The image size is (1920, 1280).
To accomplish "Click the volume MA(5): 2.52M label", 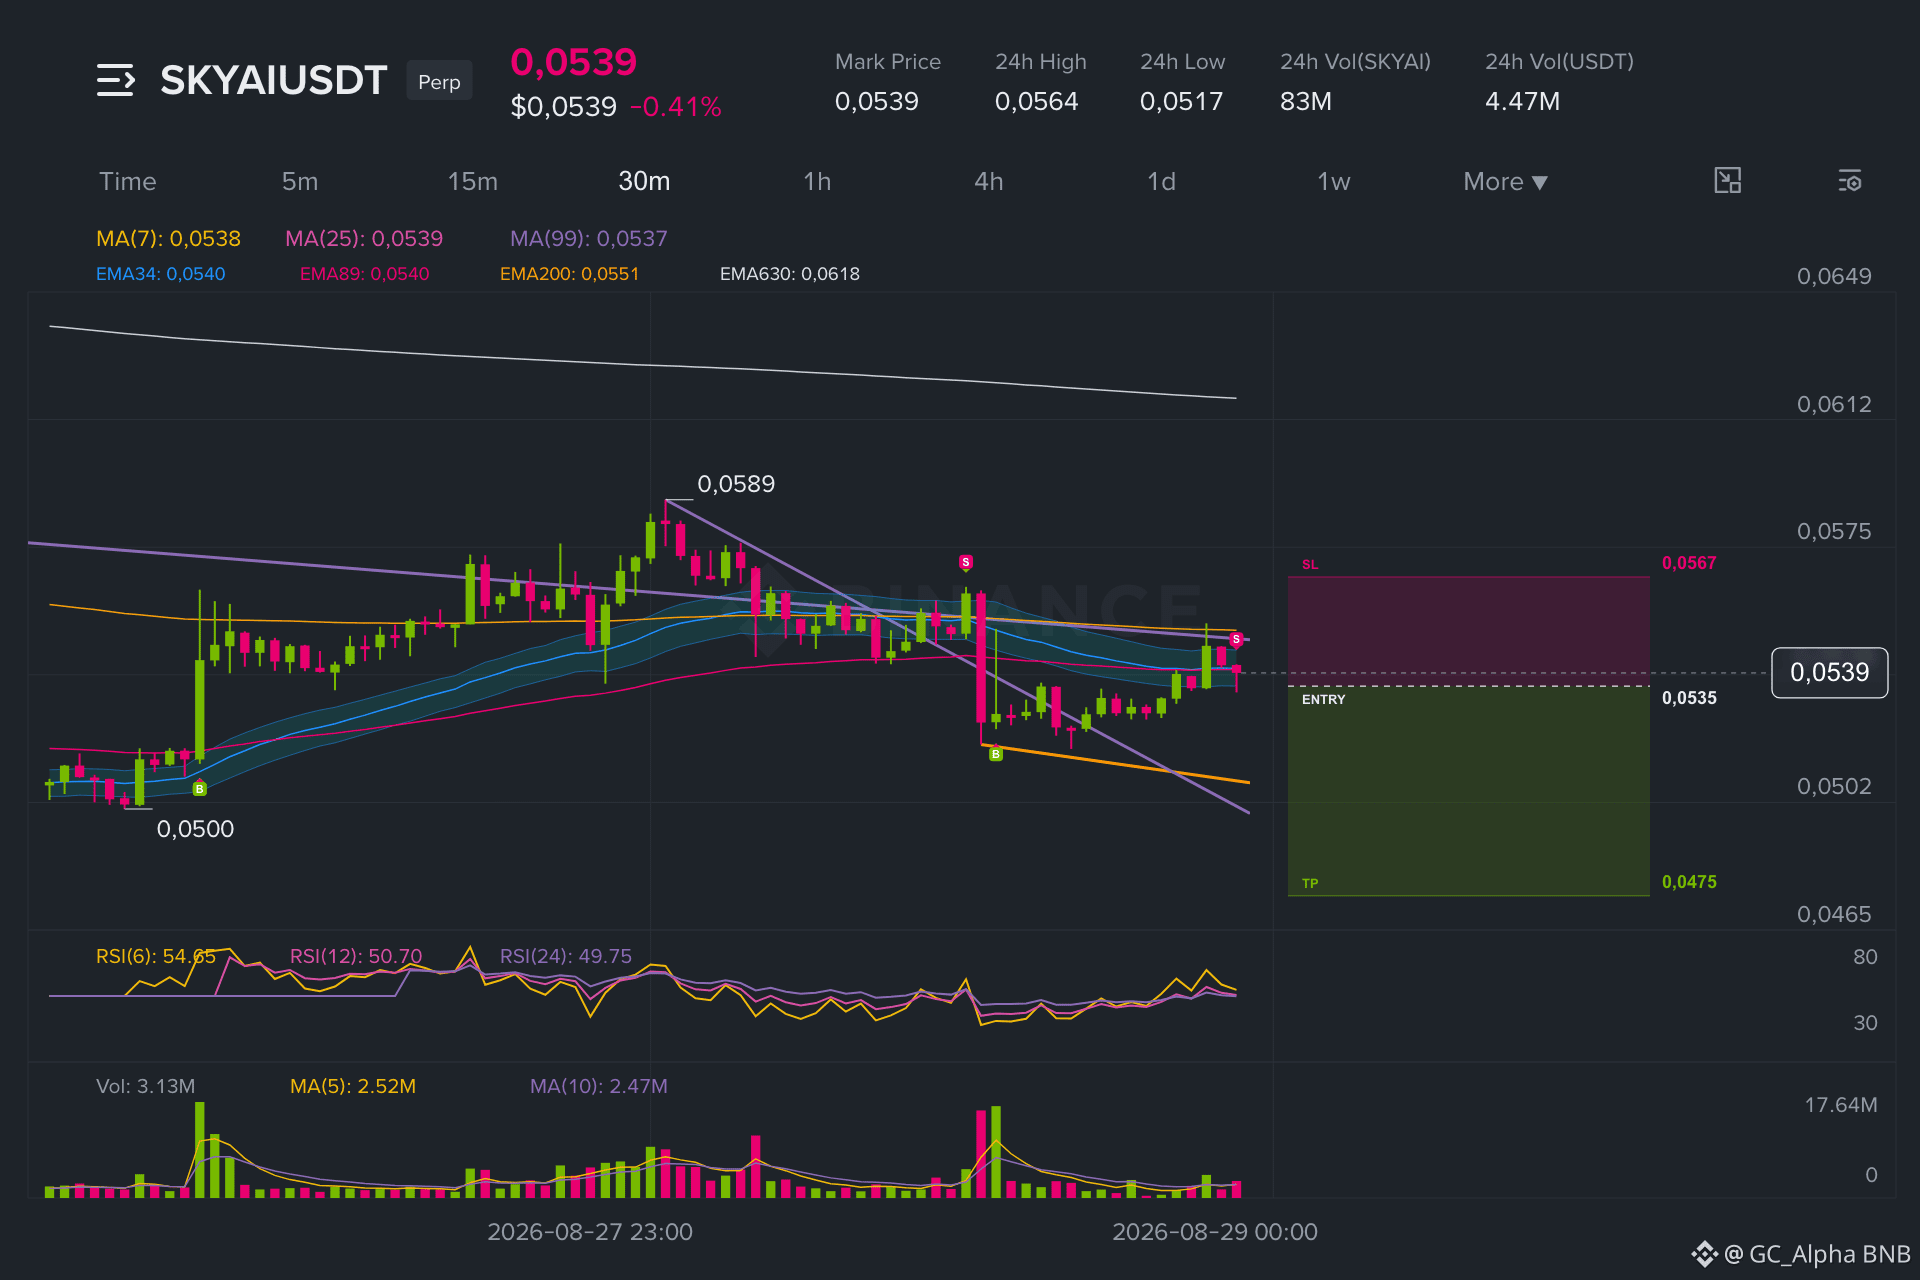I will coord(353,1086).
